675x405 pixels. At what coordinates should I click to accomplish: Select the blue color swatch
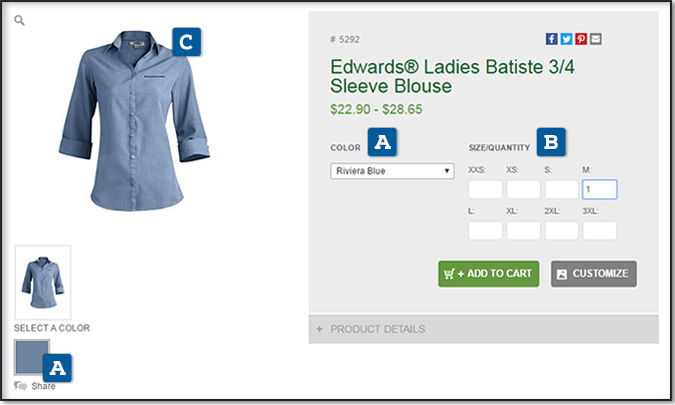click(x=31, y=357)
